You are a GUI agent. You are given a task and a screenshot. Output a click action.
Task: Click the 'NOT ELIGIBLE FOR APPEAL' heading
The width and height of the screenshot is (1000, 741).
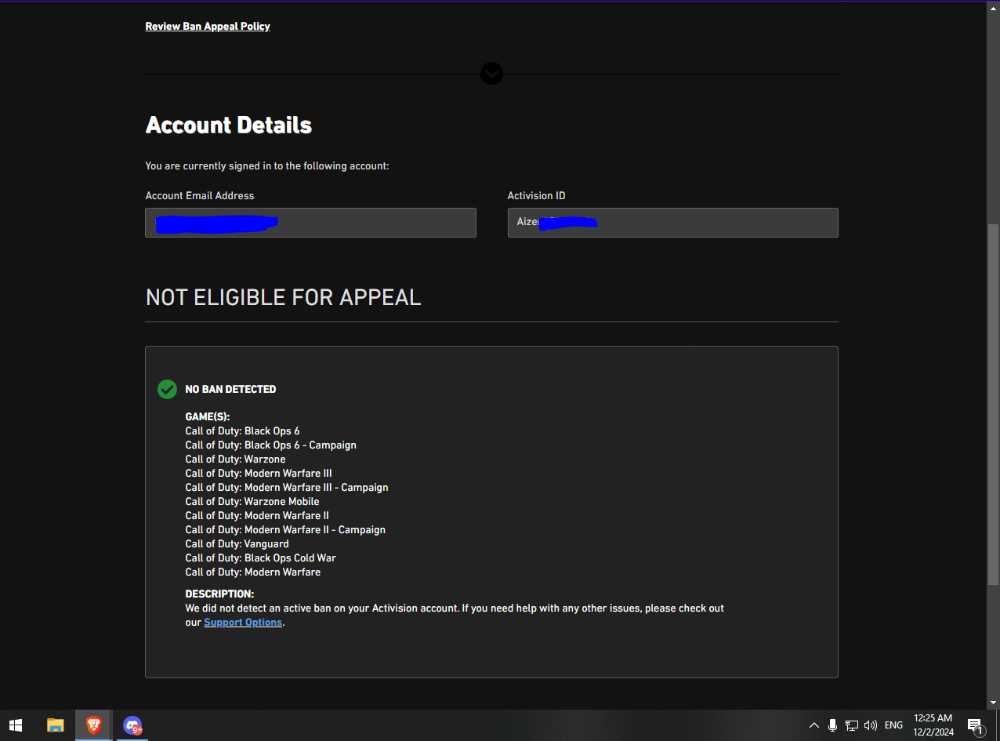pos(283,297)
